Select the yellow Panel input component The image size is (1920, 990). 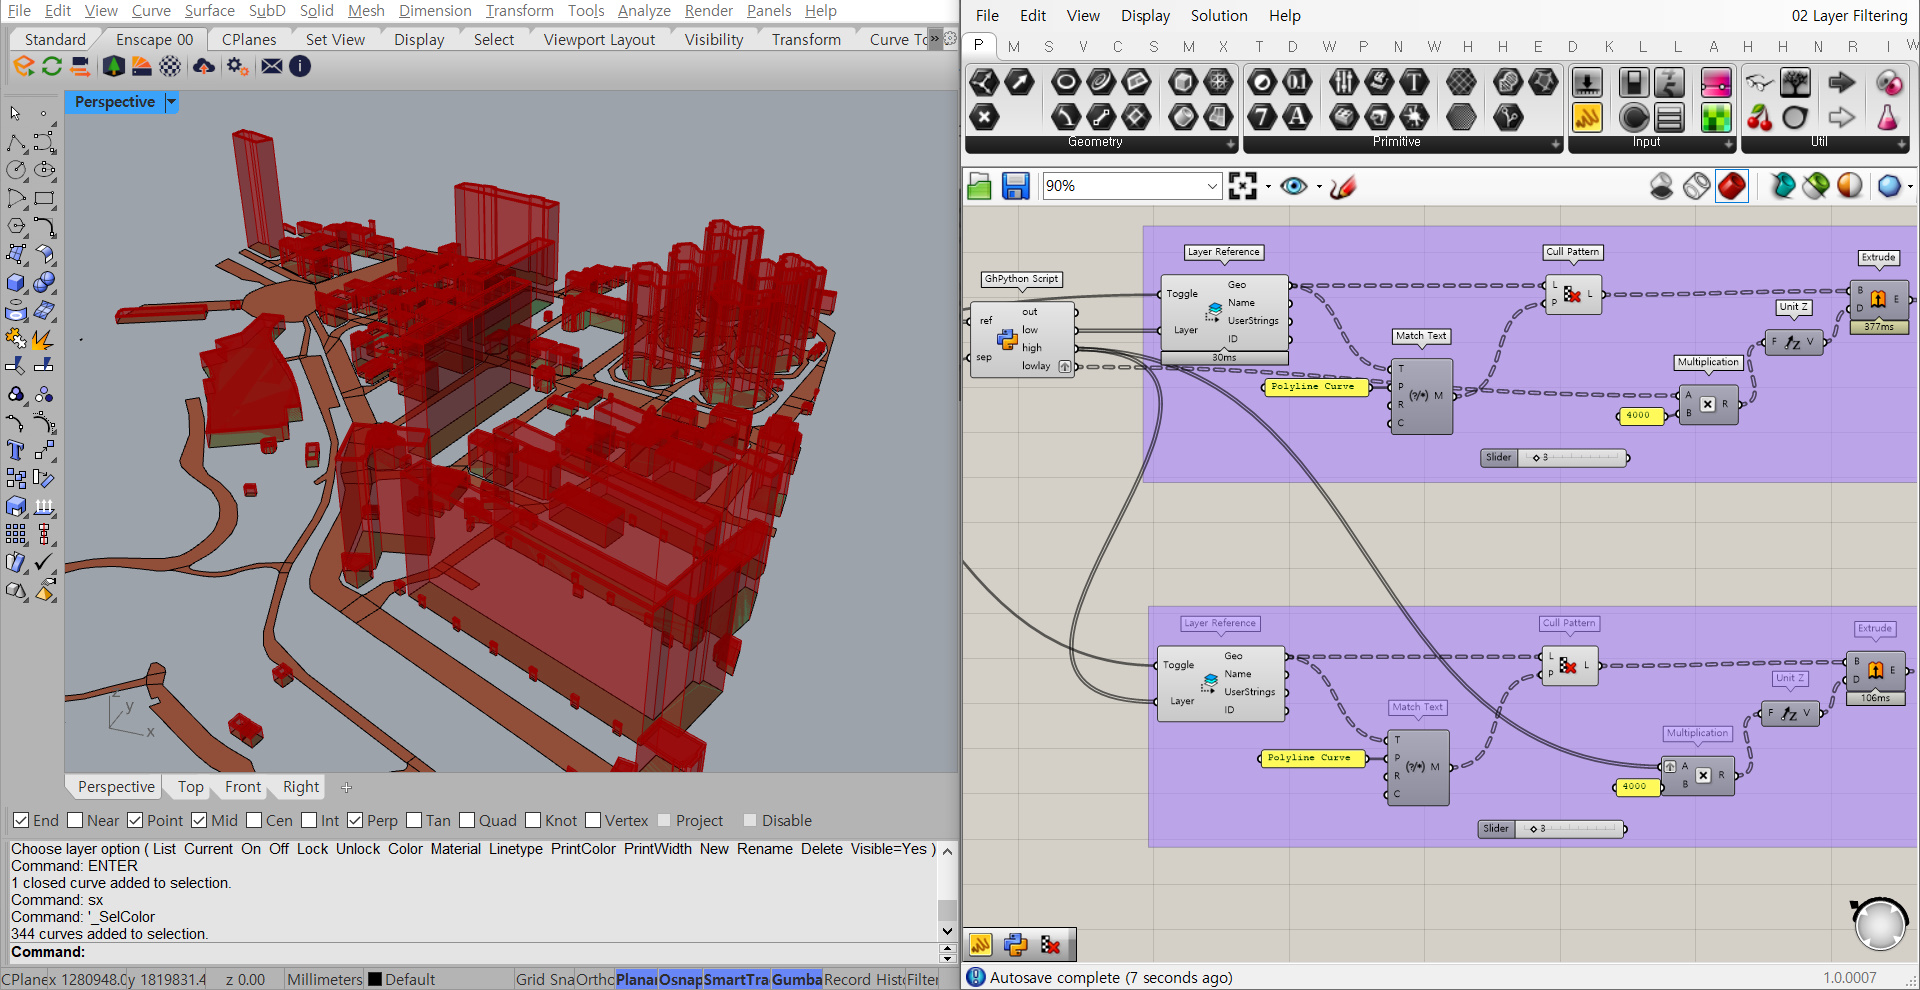[x=1587, y=117]
